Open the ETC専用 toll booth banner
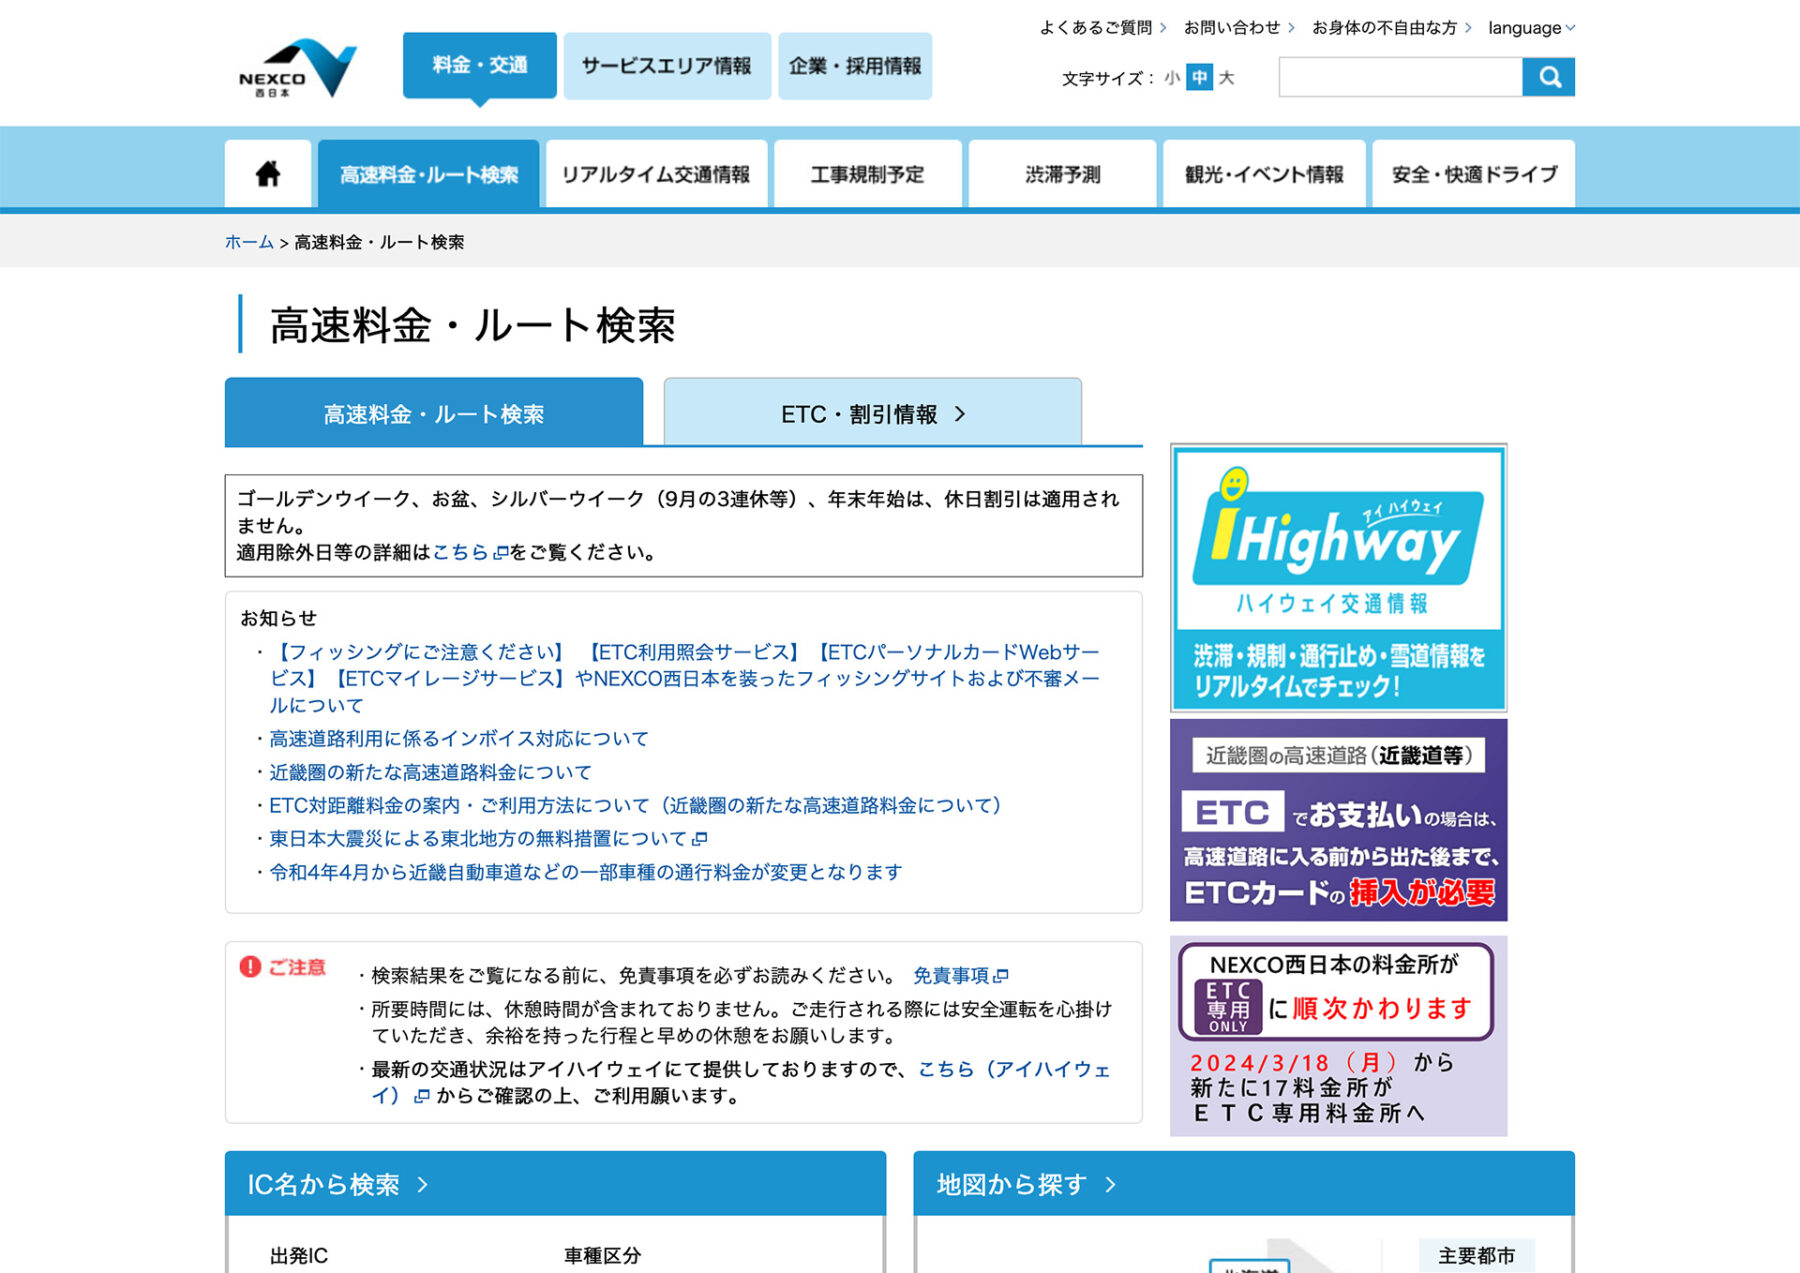This screenshot has width=1800, height=1273. coord(1338,1036)
